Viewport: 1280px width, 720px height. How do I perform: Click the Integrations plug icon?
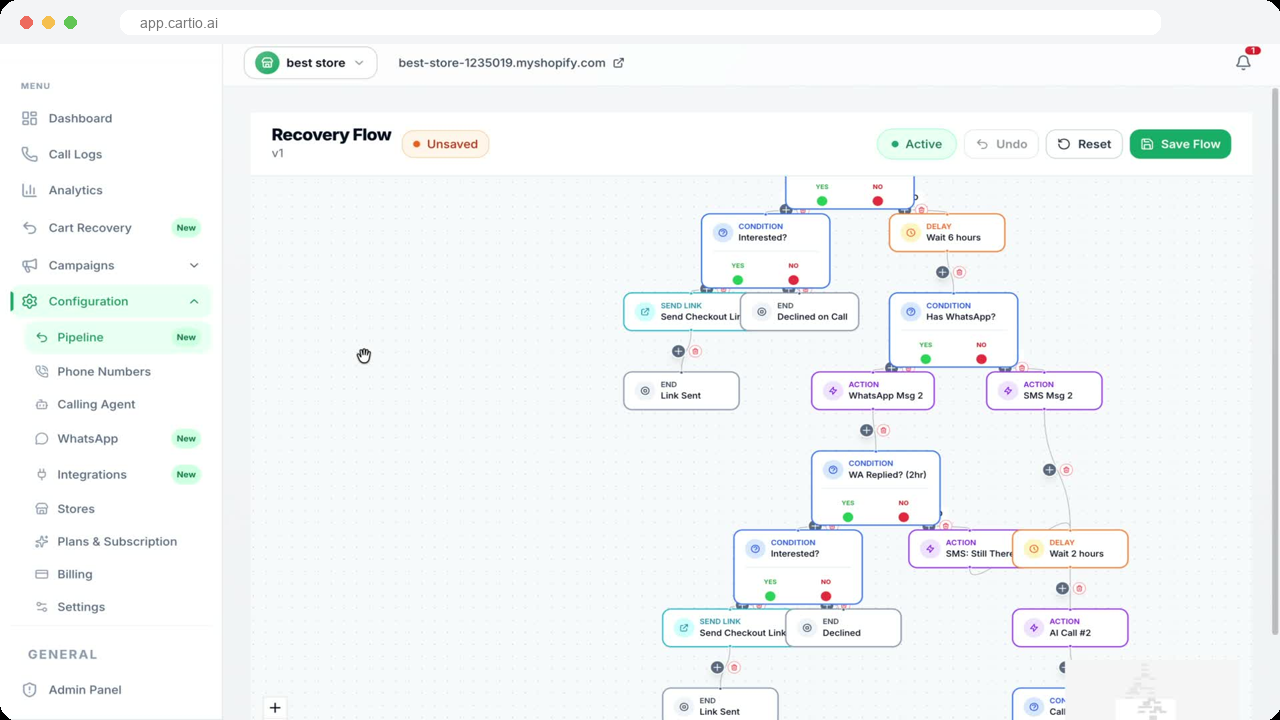coord(41,474)
